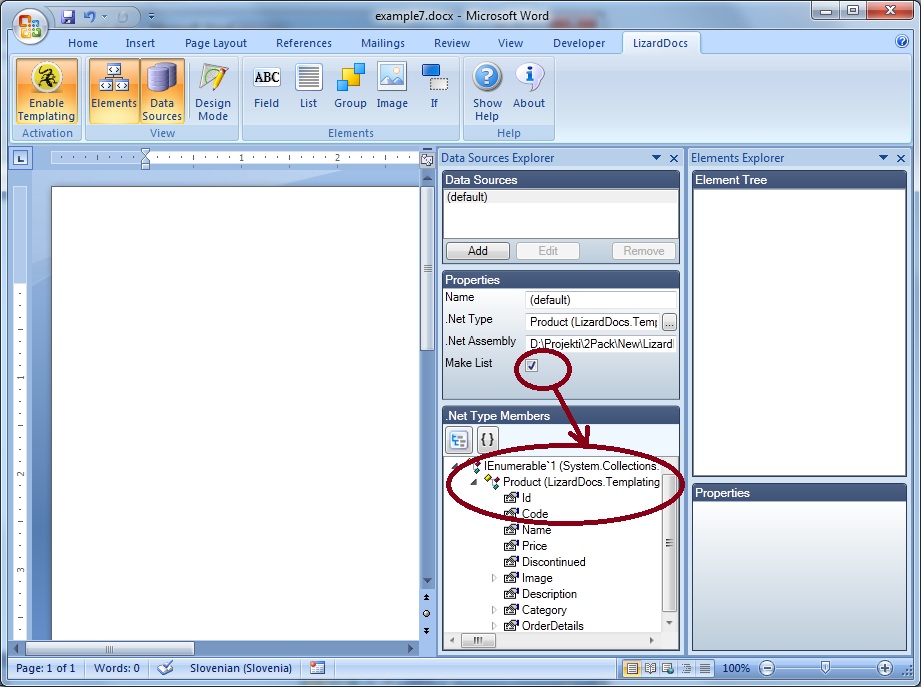Insert a List element

308,87
